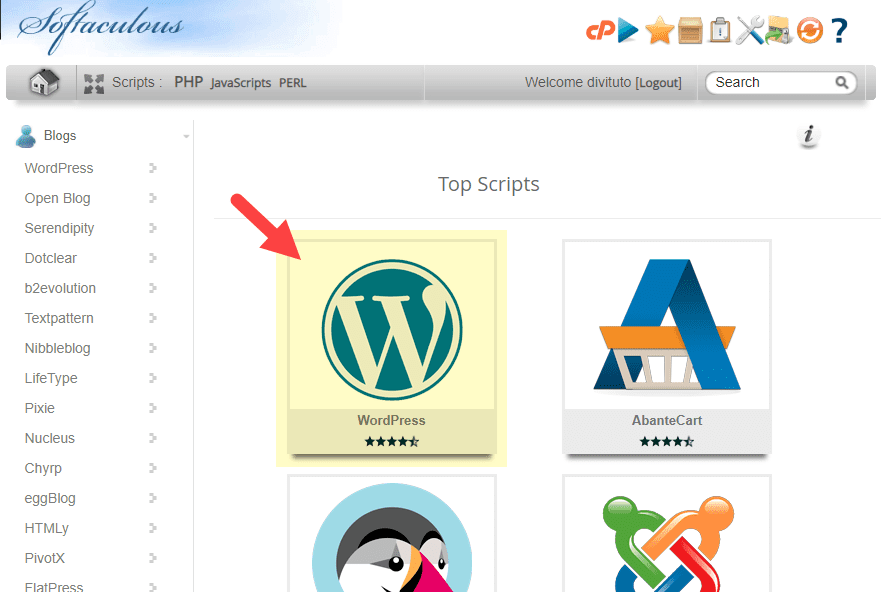The height and width of the screenshot is (592, 881).
Task: Select the JavaScripts tab
Action: point(240,83)
